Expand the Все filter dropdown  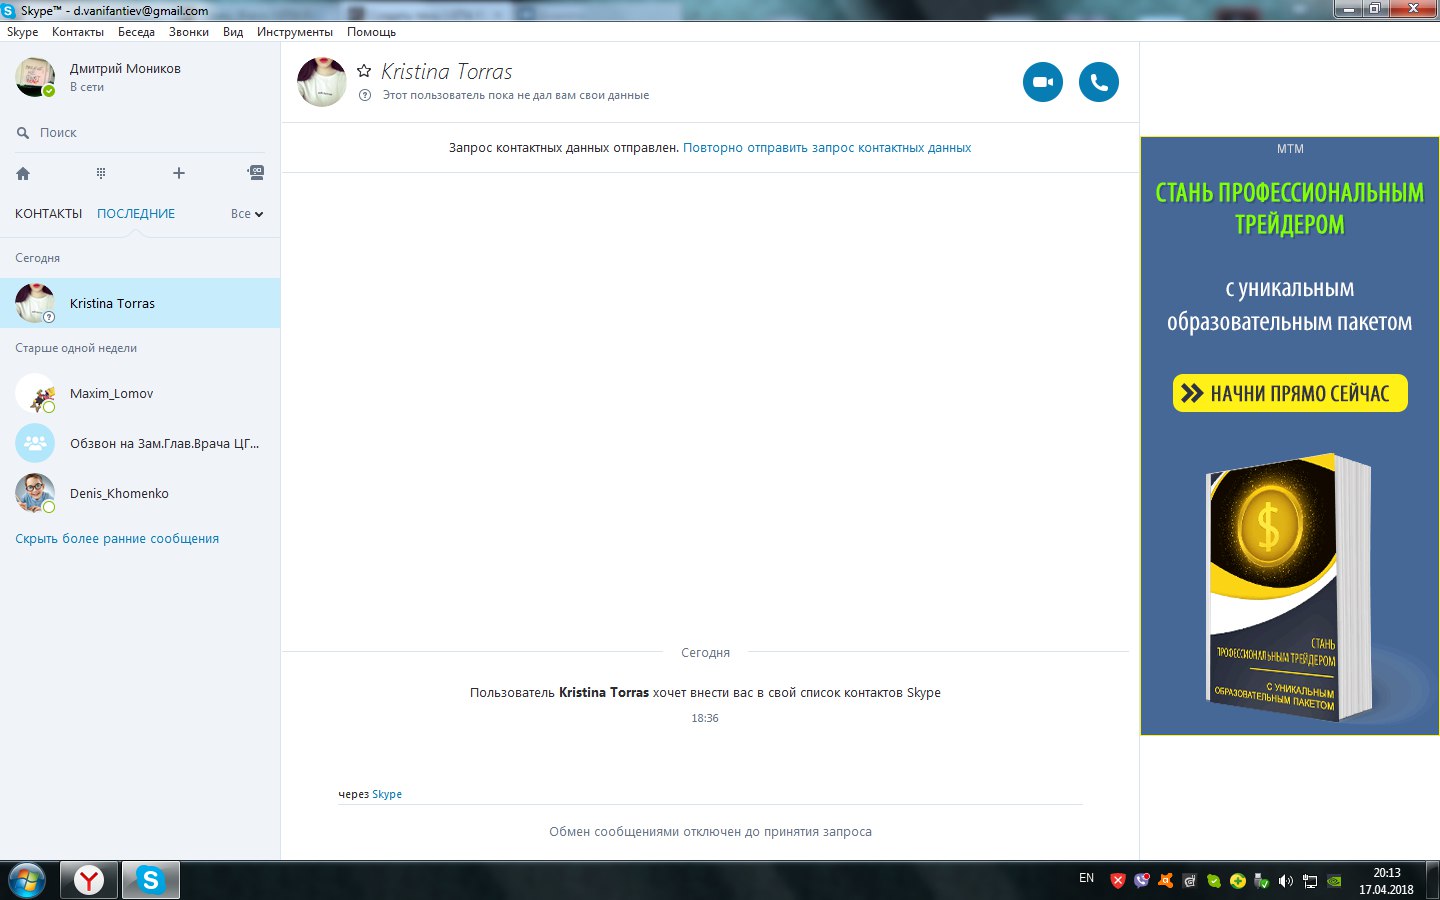pos(247,213)
